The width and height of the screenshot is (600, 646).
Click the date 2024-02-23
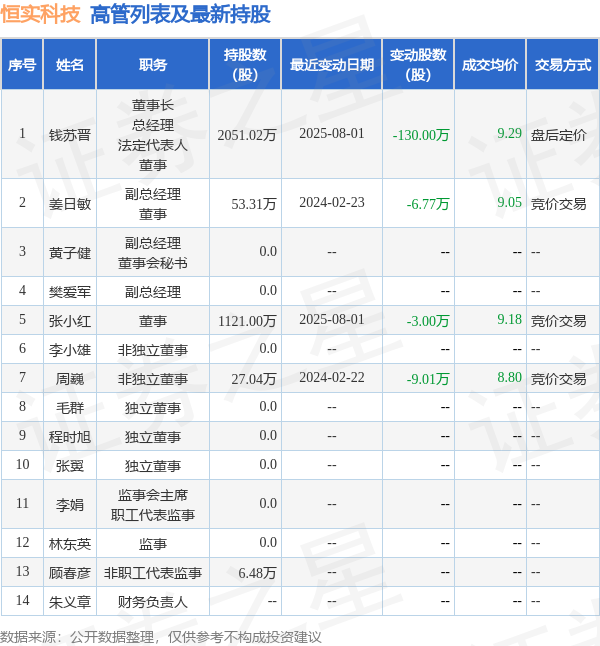point(332,202)
